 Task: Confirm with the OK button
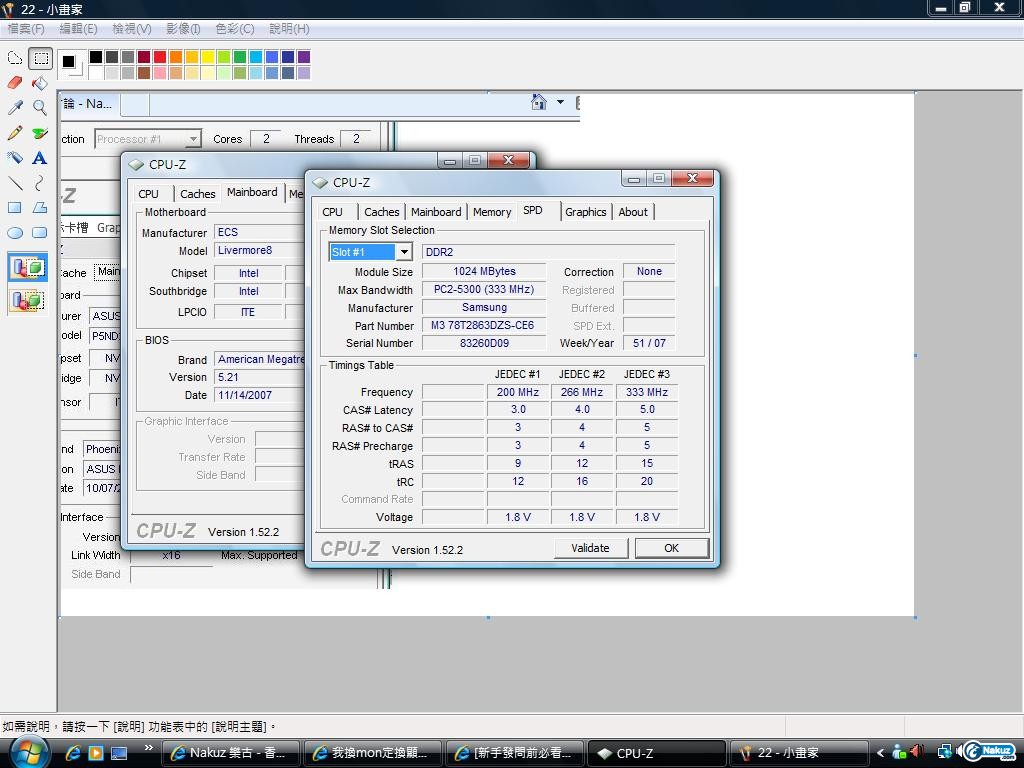point(671,549)
